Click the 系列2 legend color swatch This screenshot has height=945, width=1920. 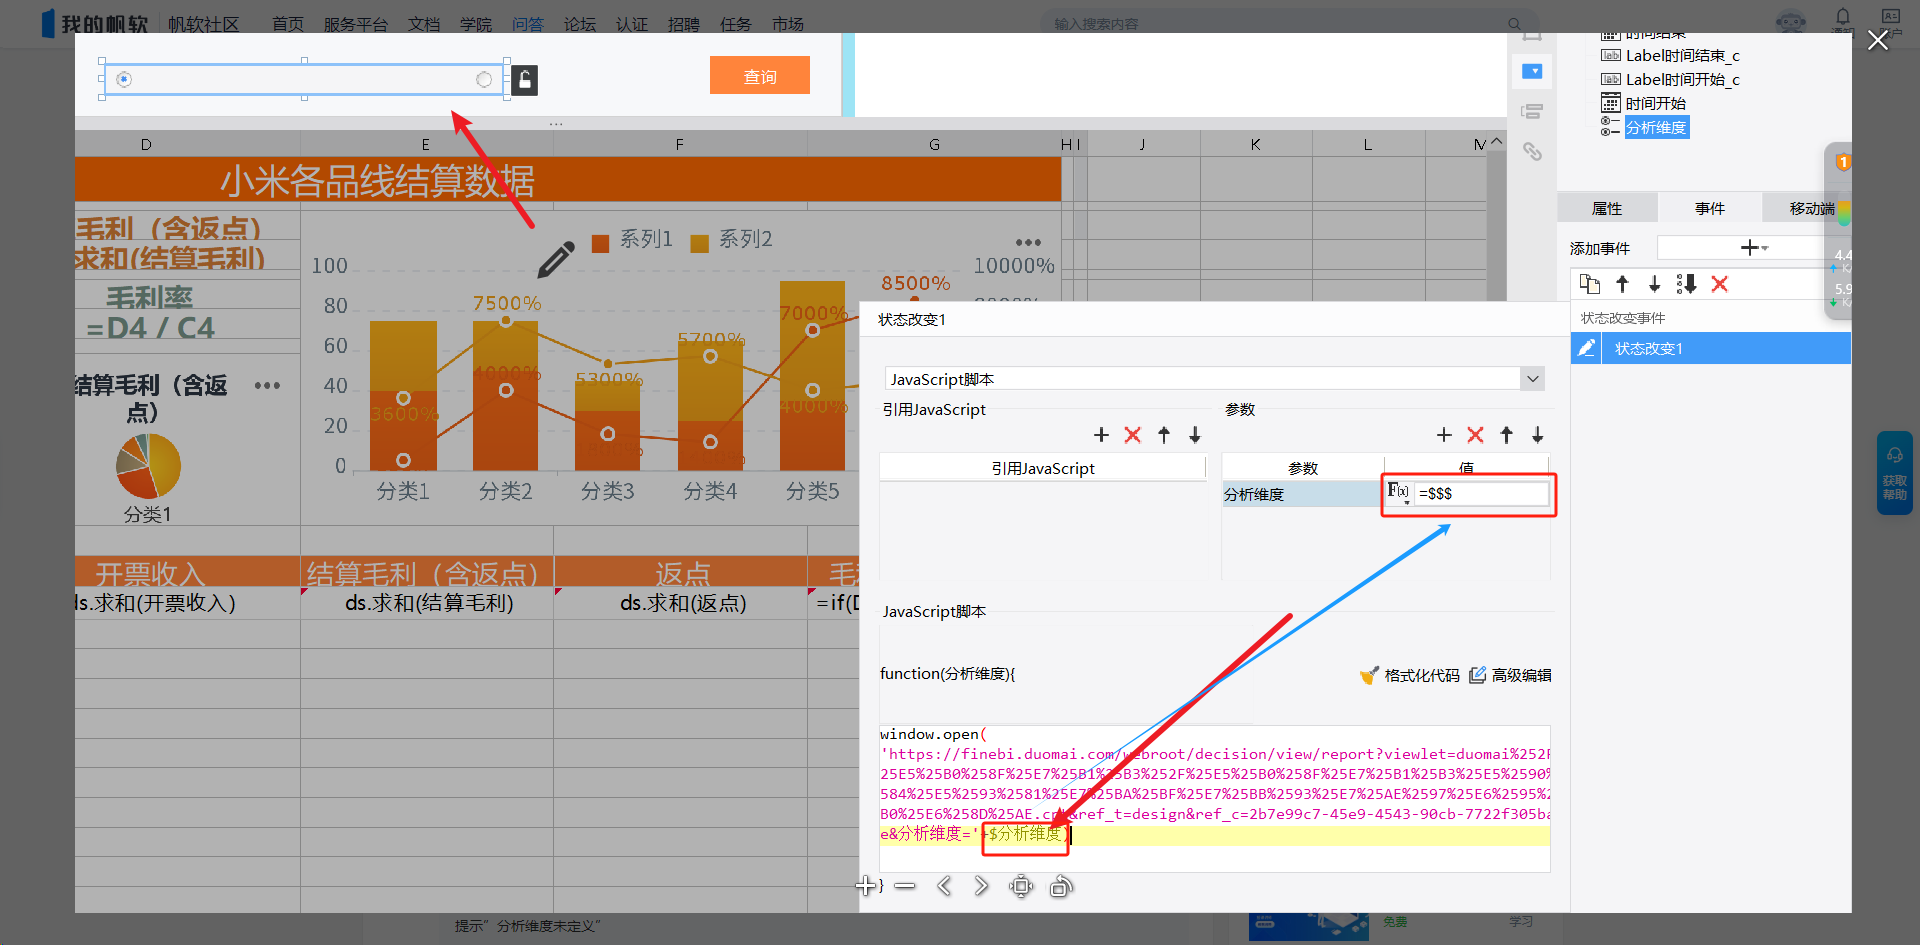click(700, 243)
